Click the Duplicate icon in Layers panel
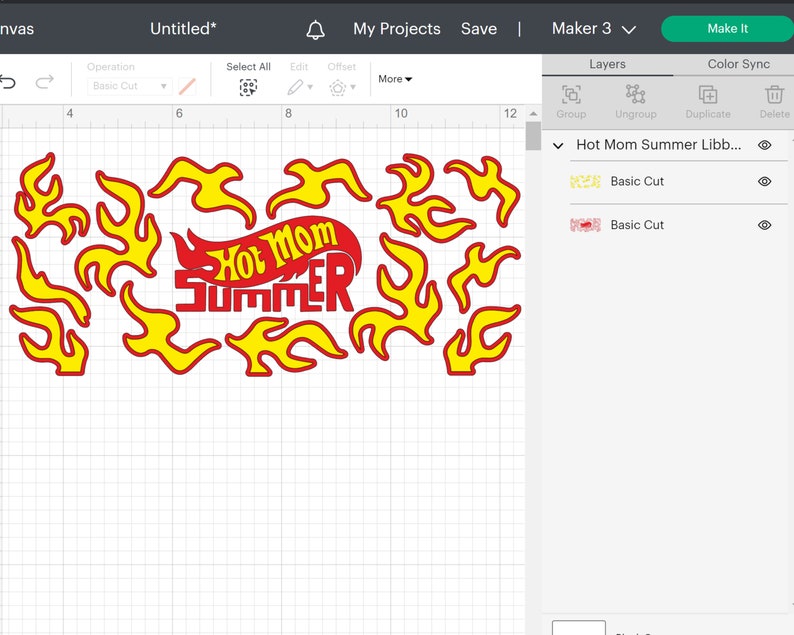 (708, 95)
